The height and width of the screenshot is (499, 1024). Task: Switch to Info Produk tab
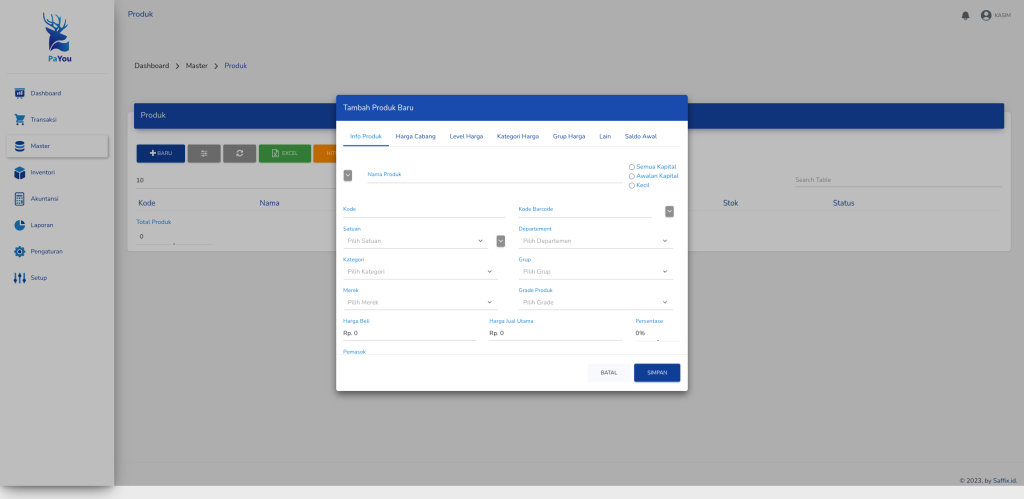(x=366, y=137)
